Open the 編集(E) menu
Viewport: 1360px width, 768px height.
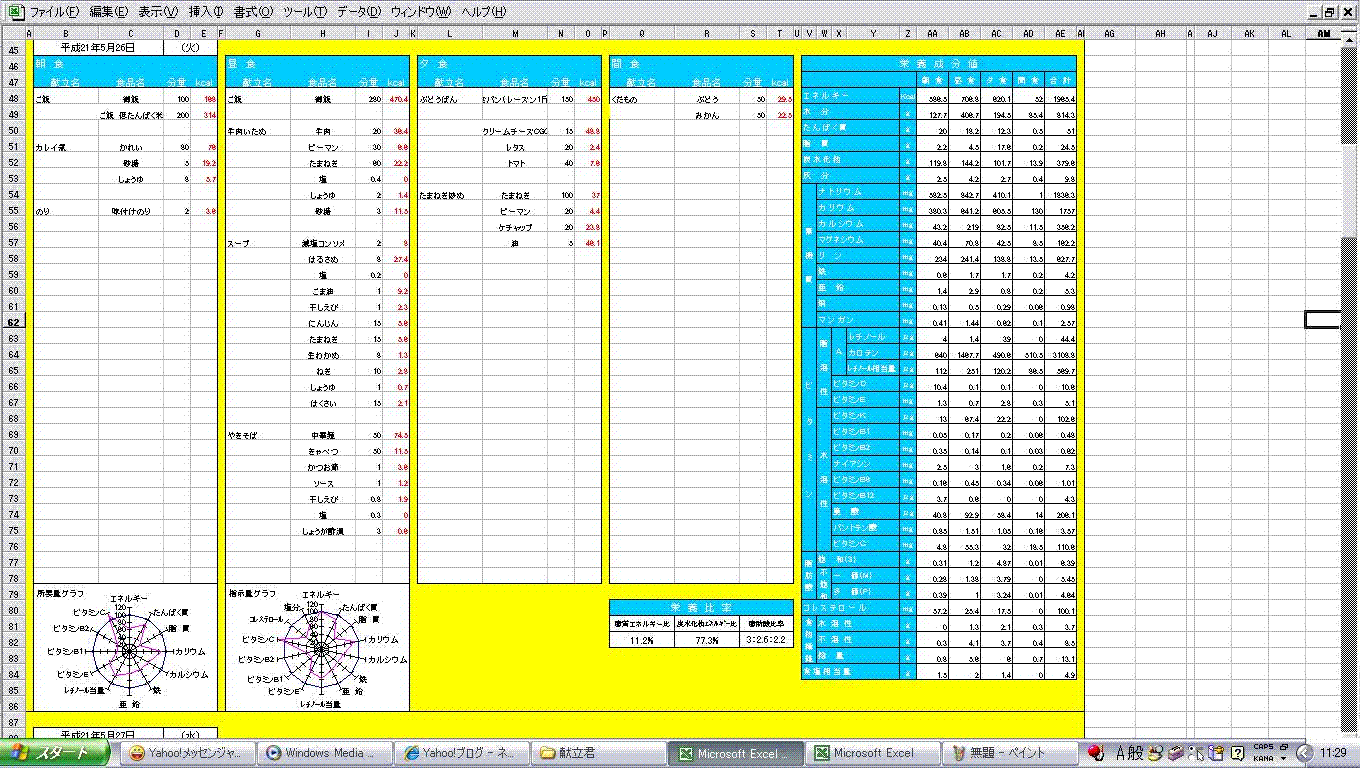(108, 12)
